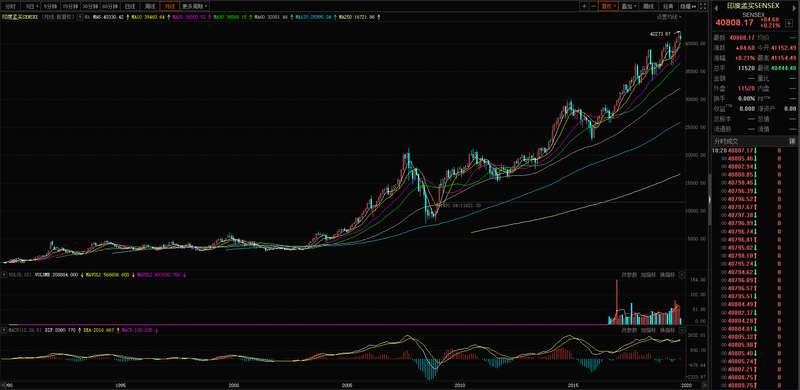This screenshot has width=800, height=390.
Task: Click the MA10 yellow indicator label
Action: 148,17
